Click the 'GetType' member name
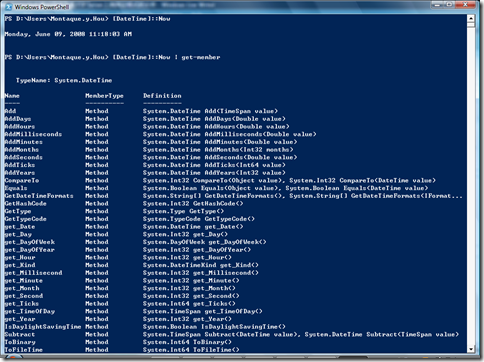This screenshot has height=362, width=484. click(18, 211)
